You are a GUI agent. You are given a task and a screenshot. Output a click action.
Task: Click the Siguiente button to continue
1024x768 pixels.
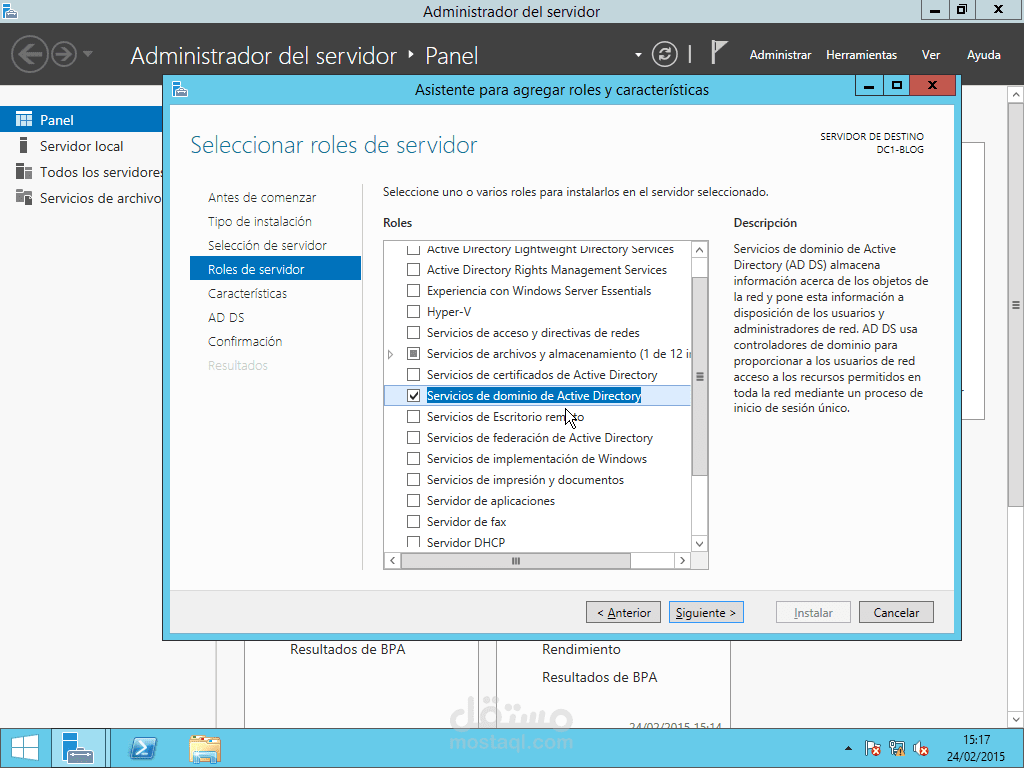(706, 611)
